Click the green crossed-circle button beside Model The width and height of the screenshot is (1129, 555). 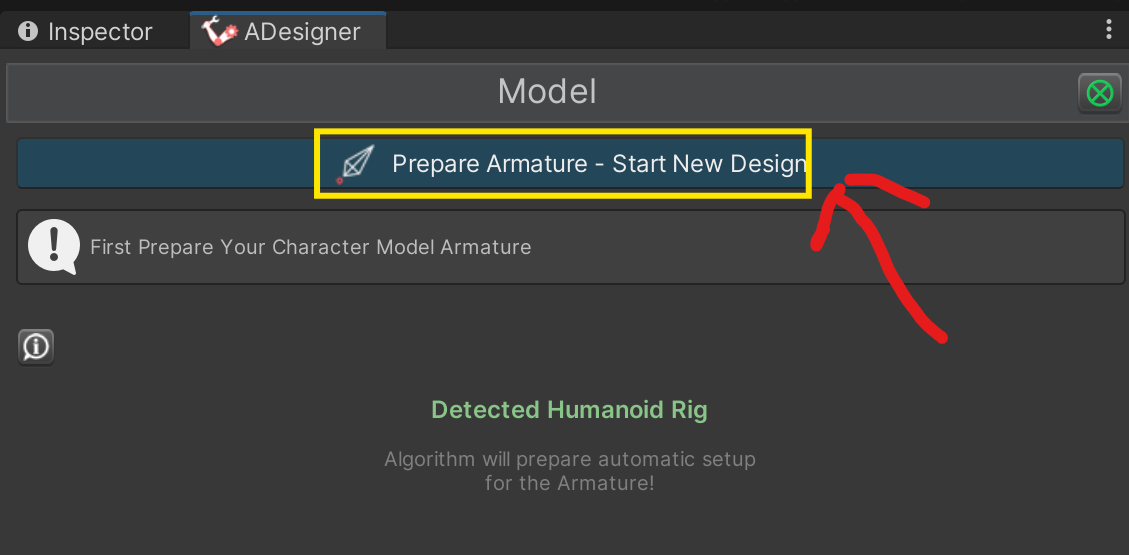tap(1099, 94)
